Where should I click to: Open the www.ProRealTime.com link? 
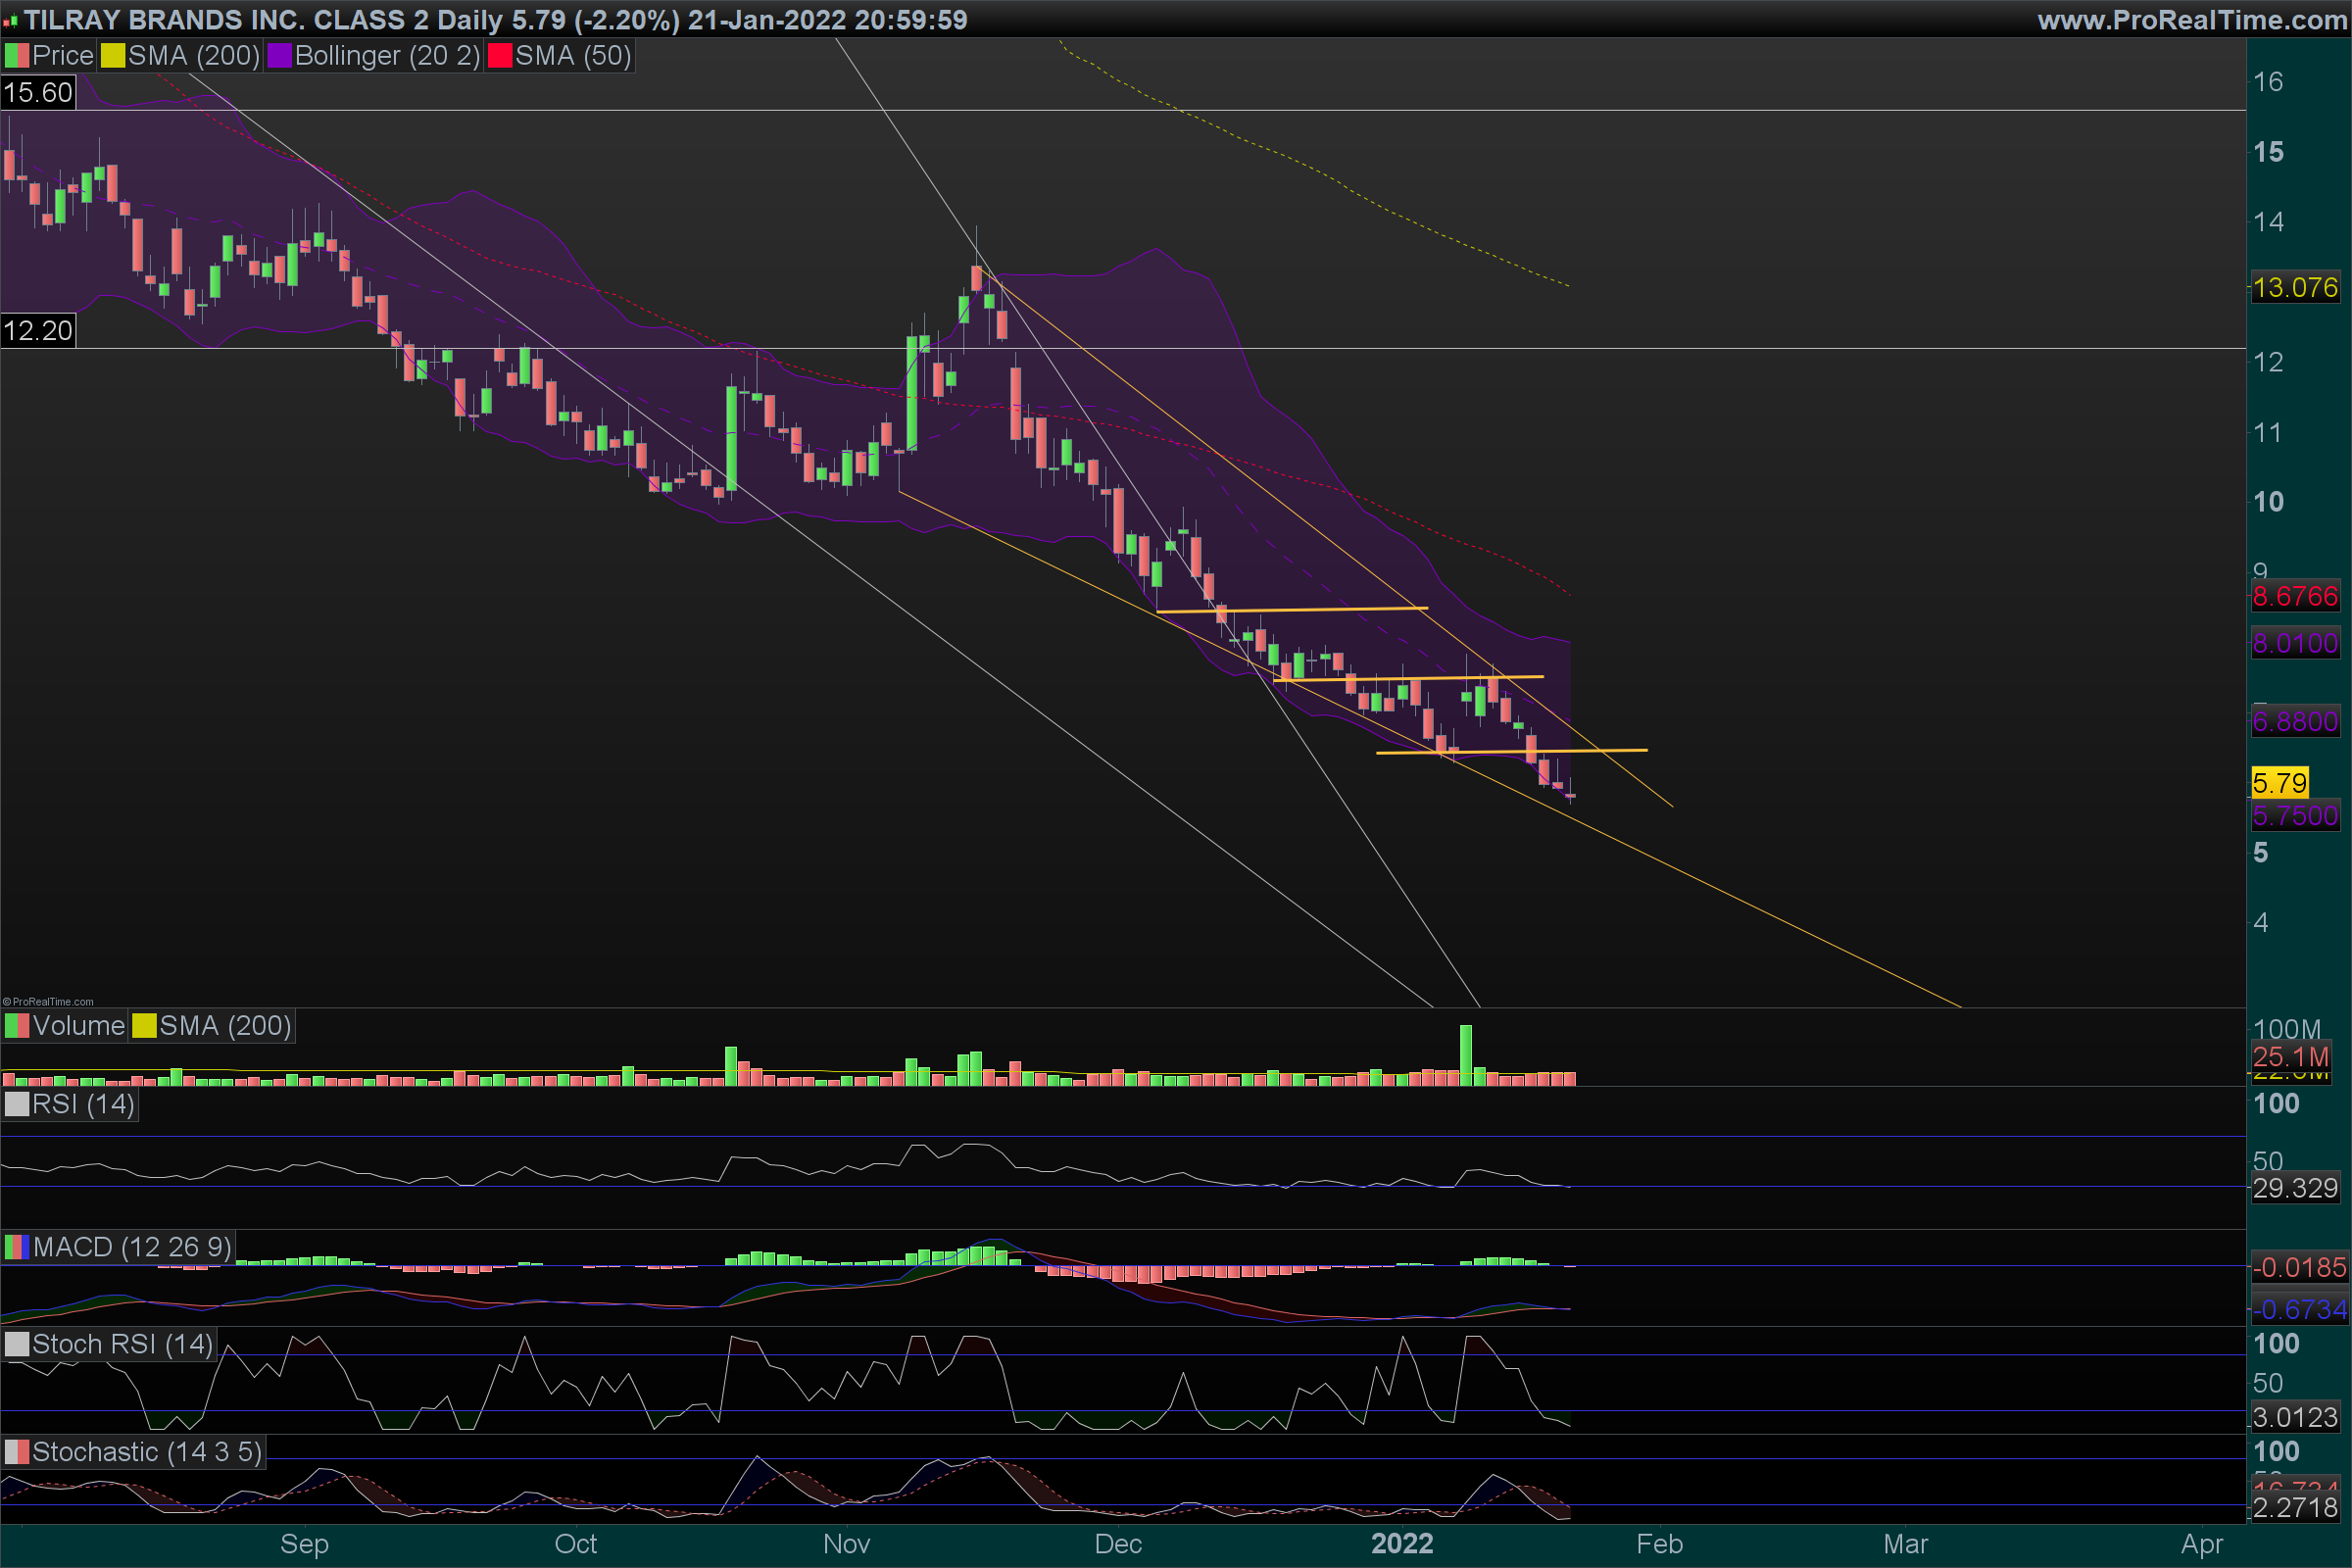(2191, 19)
